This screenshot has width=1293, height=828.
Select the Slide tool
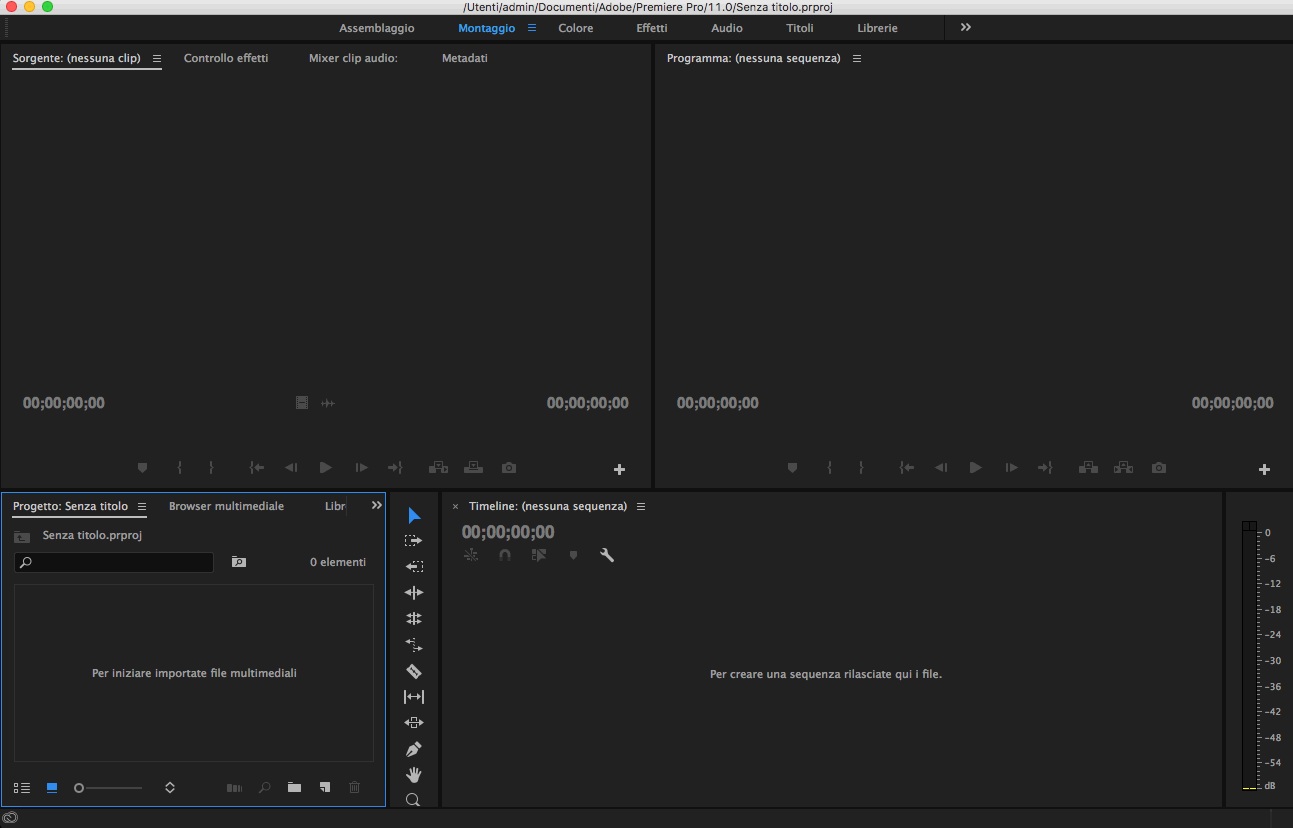(x=414, y=722)
